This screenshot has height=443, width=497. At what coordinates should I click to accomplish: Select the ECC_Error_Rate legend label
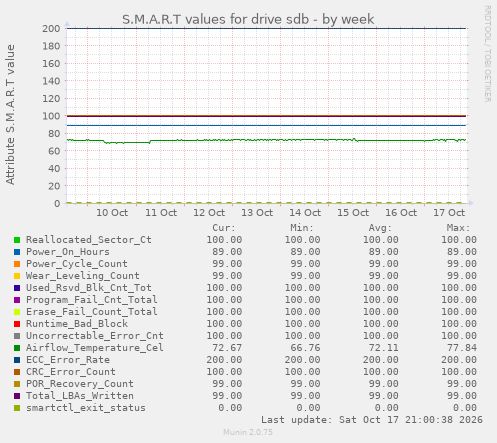(x=68, y=360)
